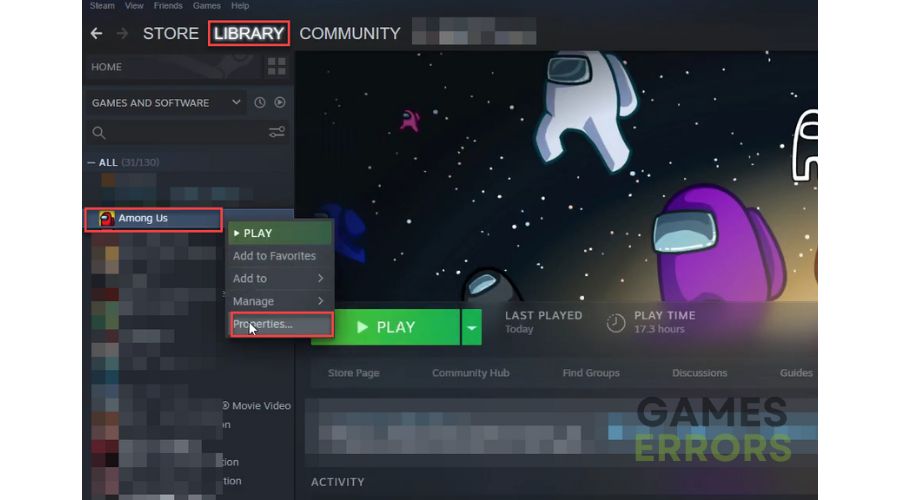Go back with the left arrow
The width and height of the screenshot is (900, 500).
96,34
